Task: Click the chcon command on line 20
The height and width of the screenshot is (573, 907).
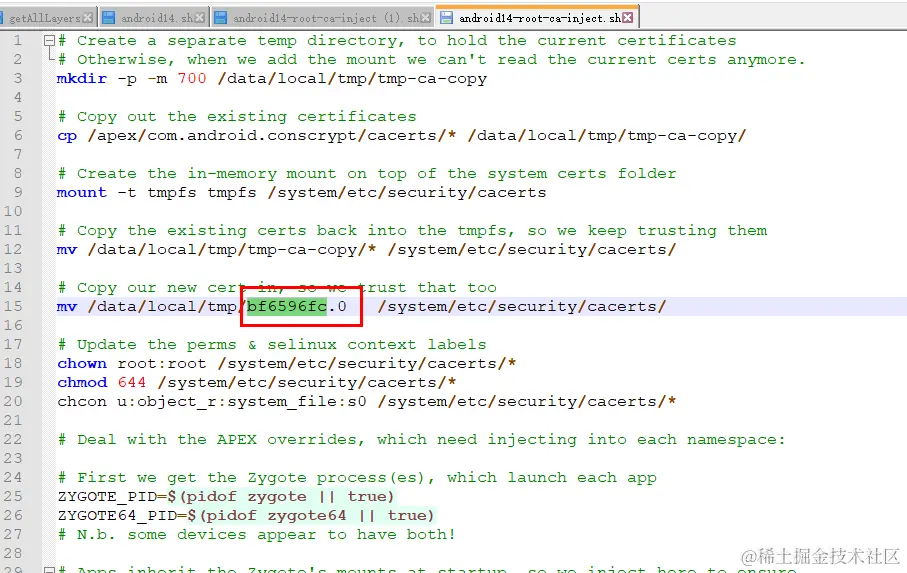Action: click(82, 401)
